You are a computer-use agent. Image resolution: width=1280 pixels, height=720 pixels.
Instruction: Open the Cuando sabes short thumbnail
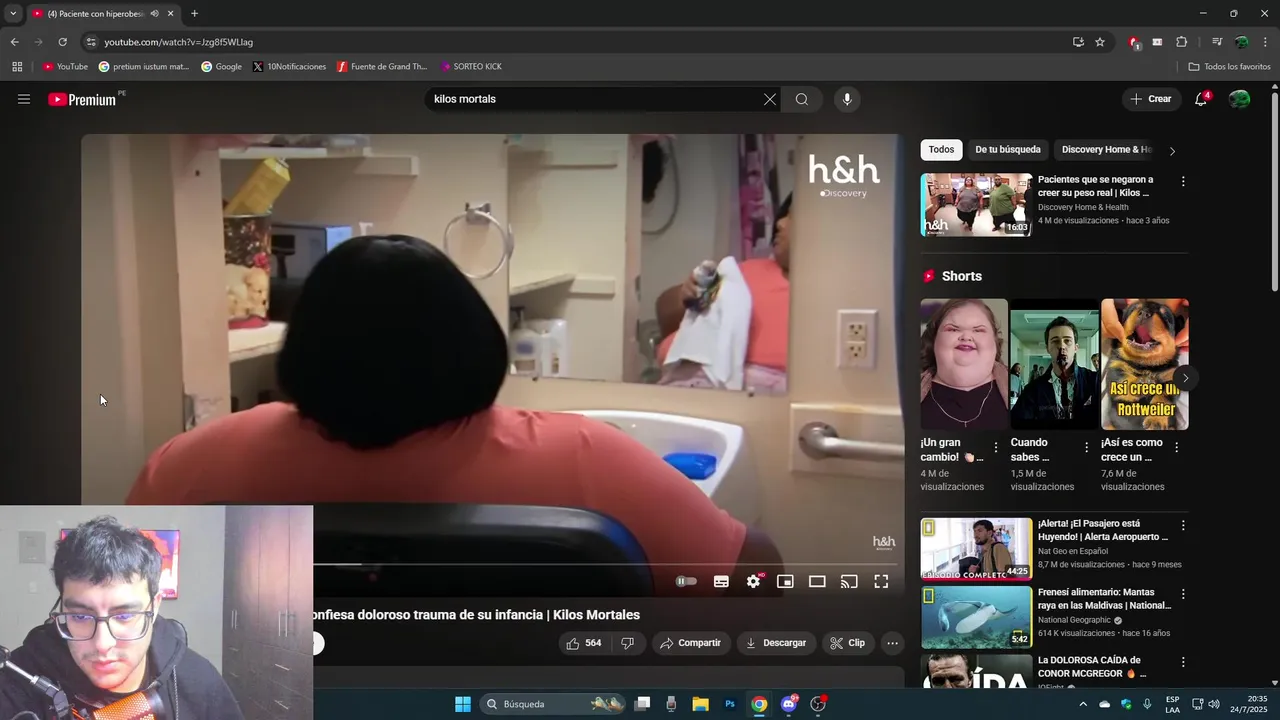coord(1054,364)
